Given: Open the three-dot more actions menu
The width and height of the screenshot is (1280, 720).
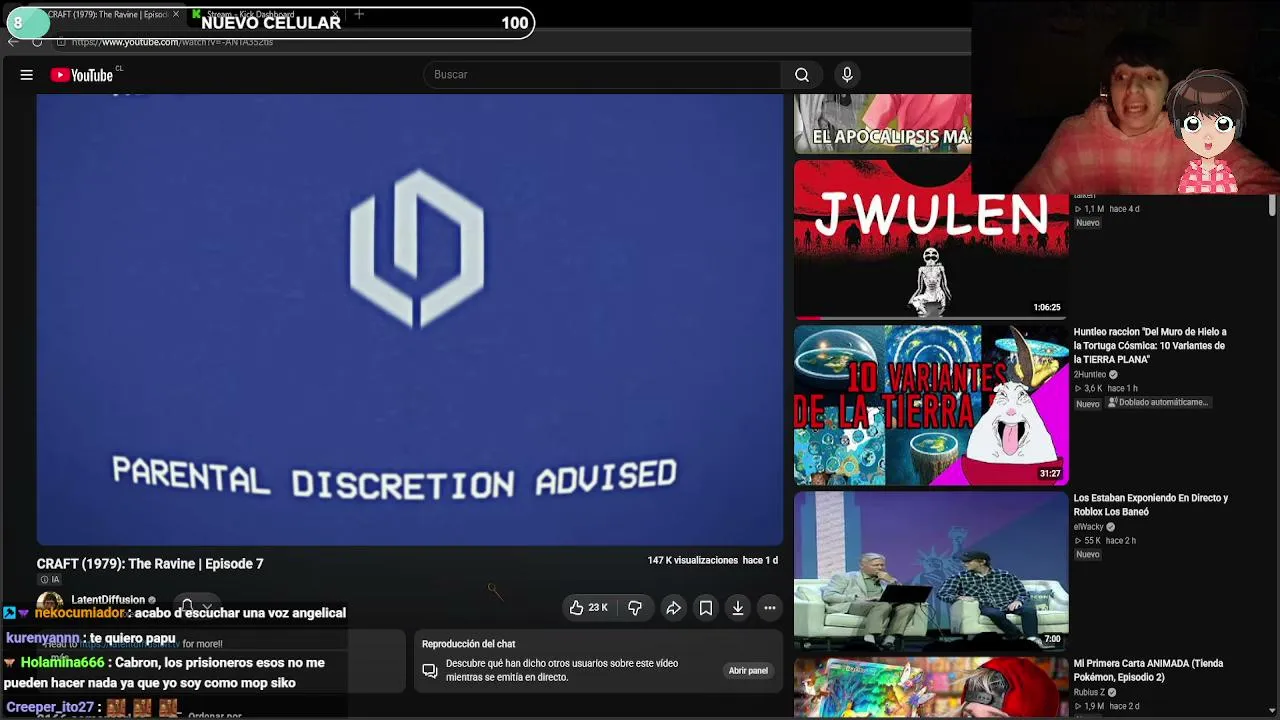Looking at the screenshot, I should (770, 608).
